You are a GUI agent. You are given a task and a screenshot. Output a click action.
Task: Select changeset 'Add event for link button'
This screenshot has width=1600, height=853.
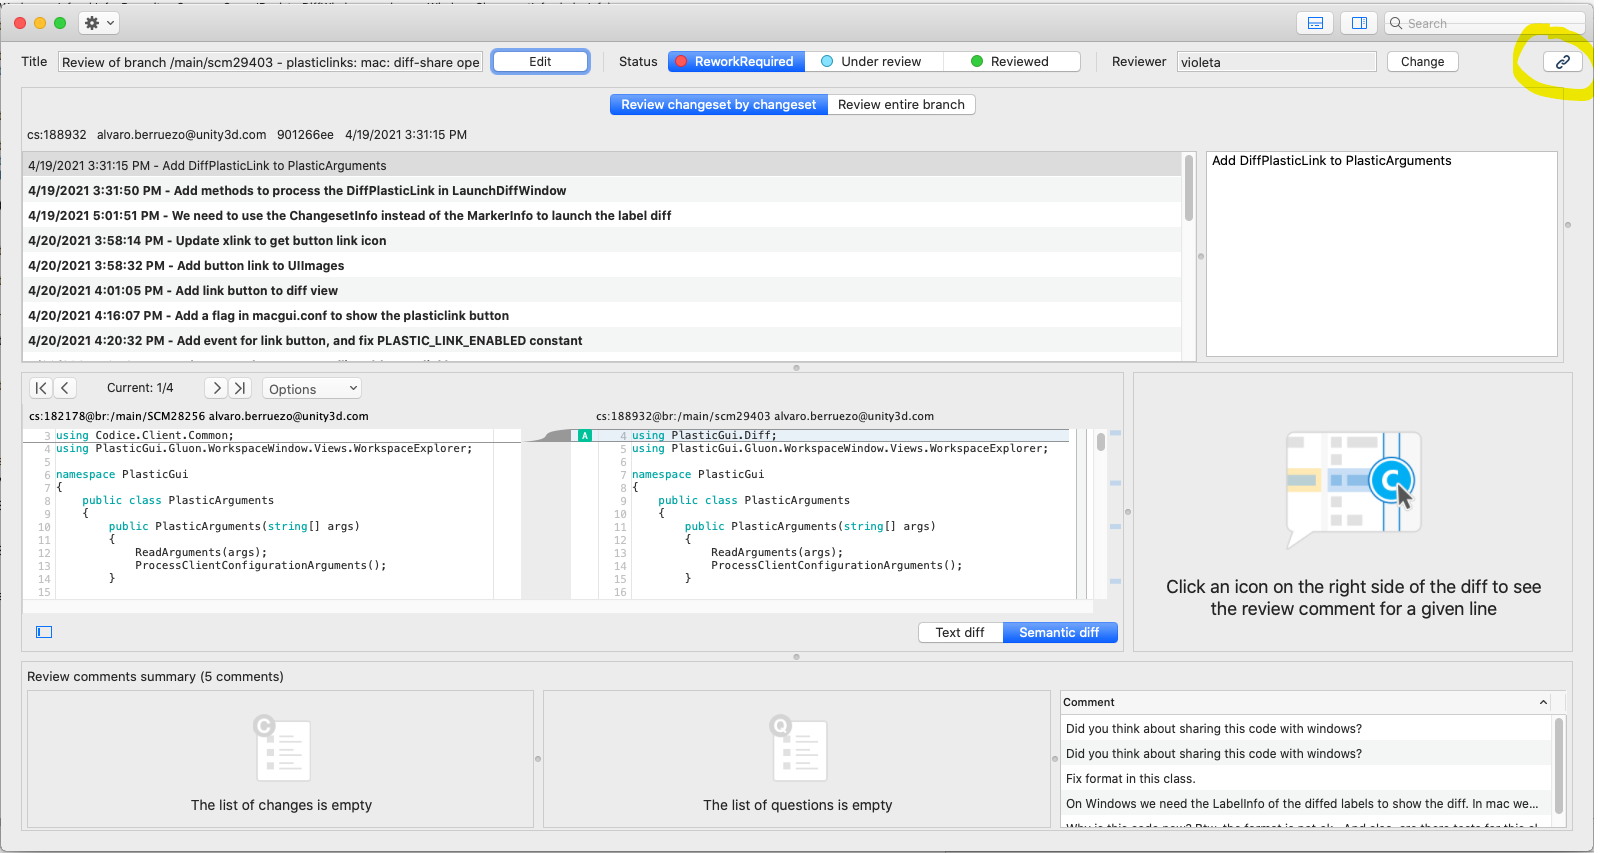[601, 340]
